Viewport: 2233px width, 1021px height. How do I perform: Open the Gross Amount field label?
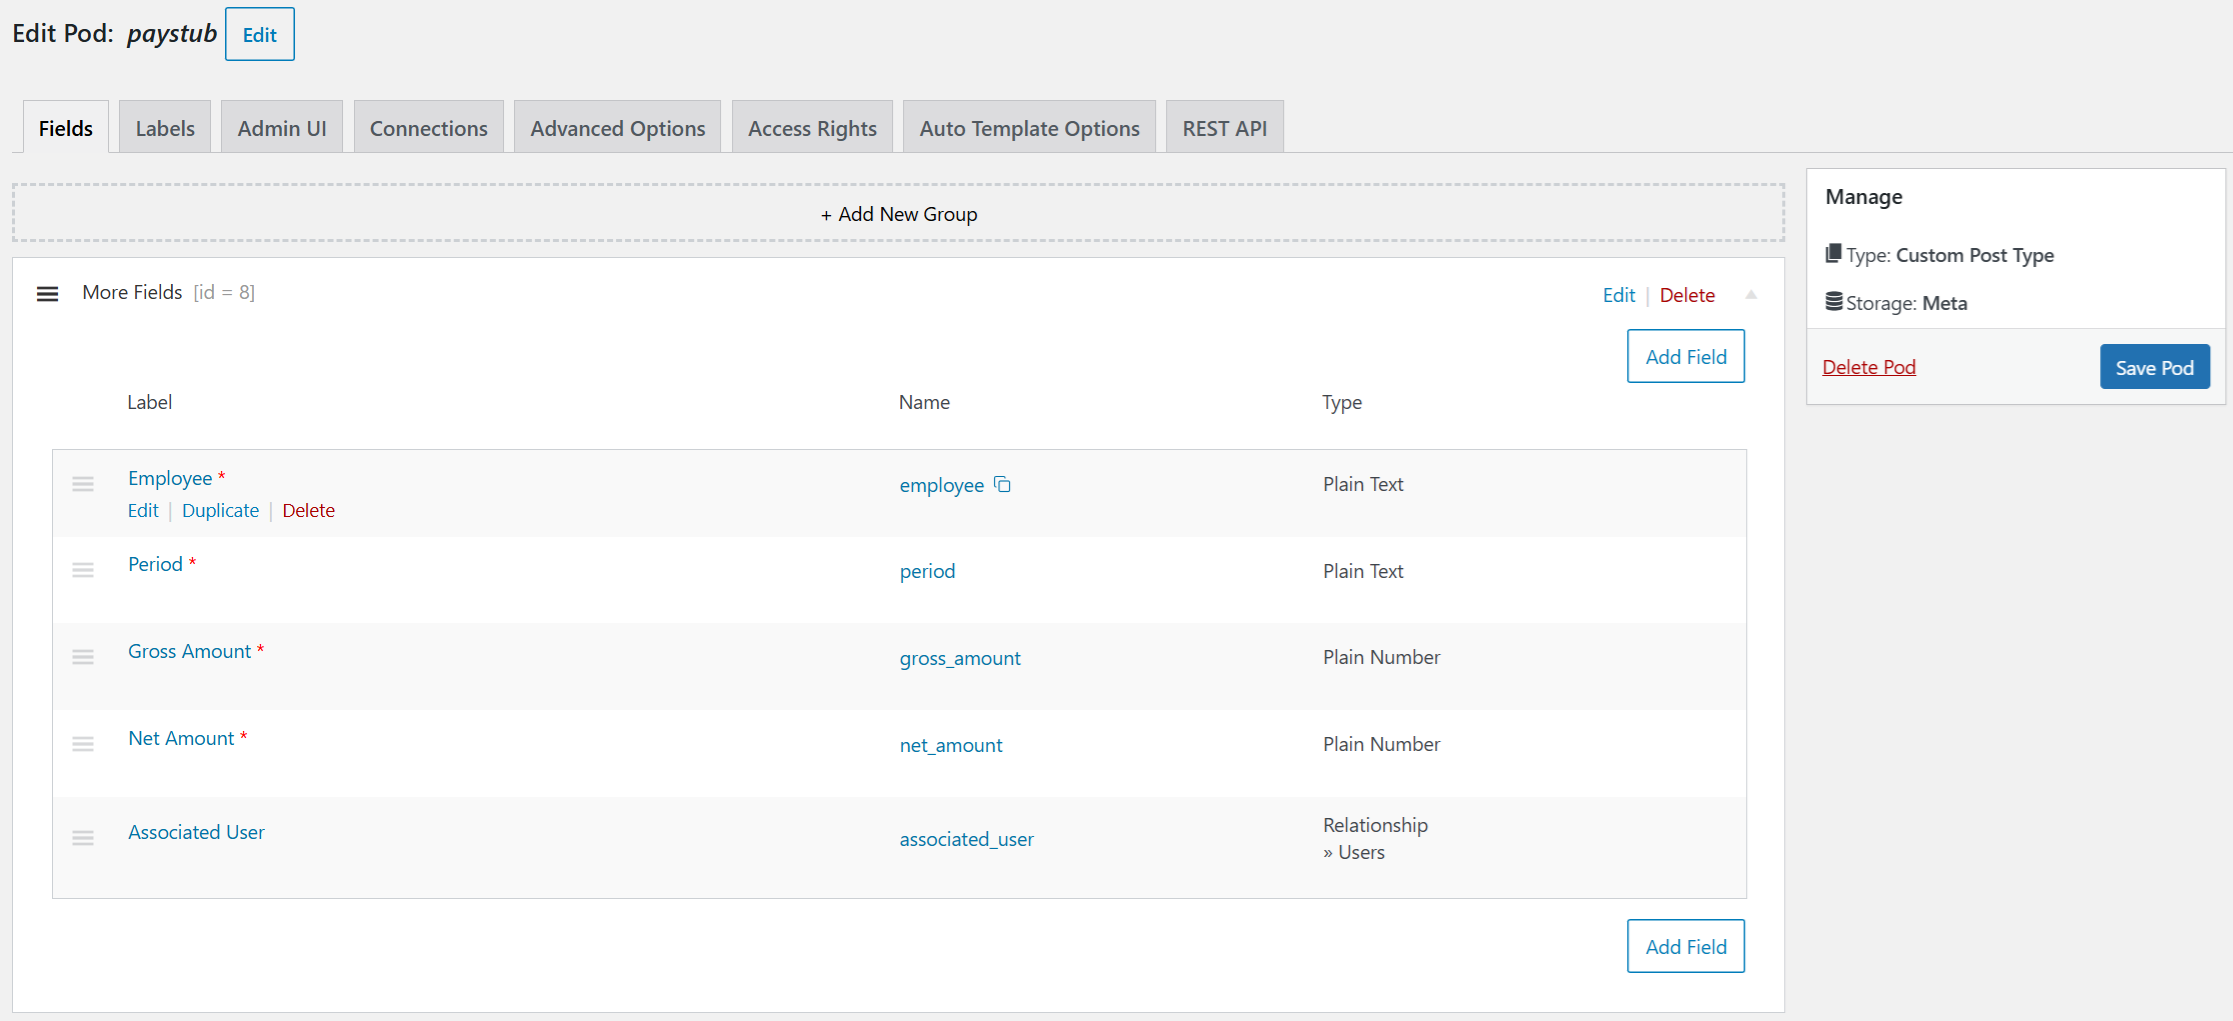[189, 651]
